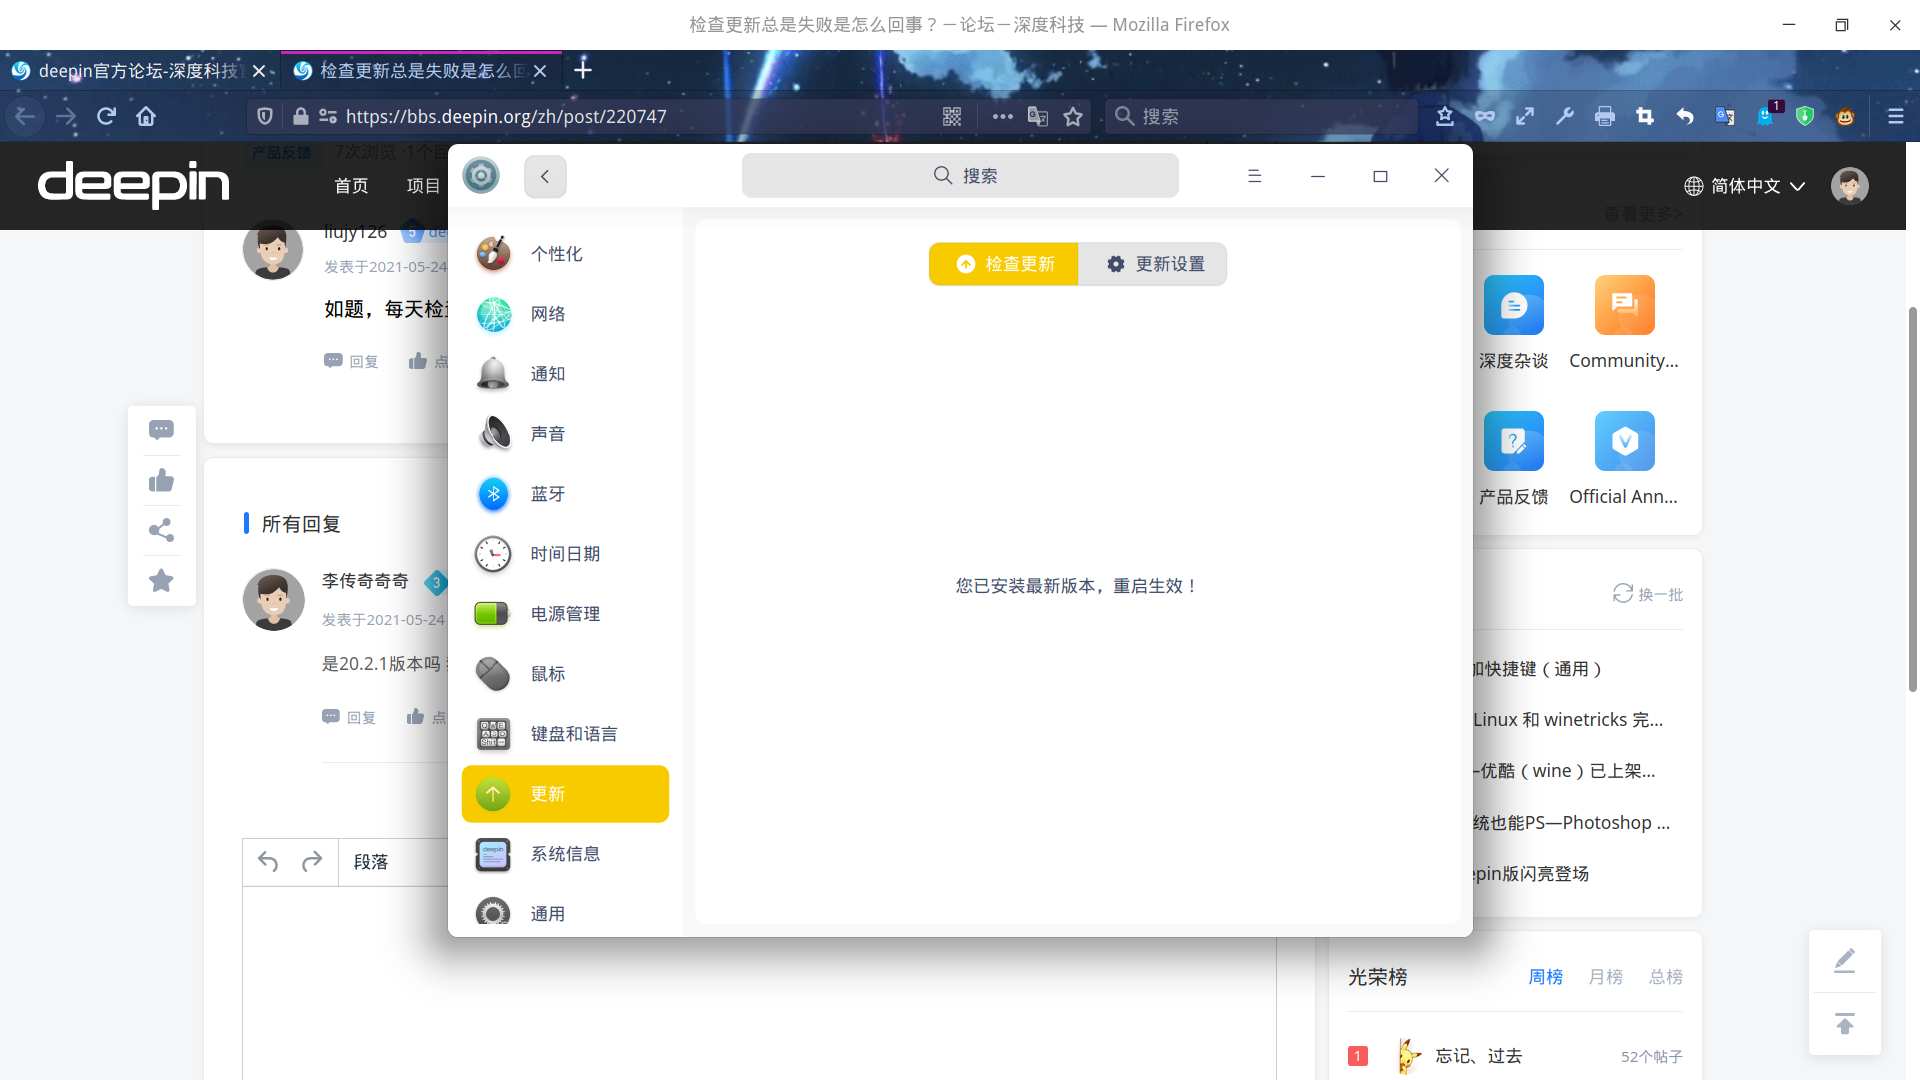The image size is (1920, 1080).
Task: Select Power Management with battery icon
Action: pos(564,614)
